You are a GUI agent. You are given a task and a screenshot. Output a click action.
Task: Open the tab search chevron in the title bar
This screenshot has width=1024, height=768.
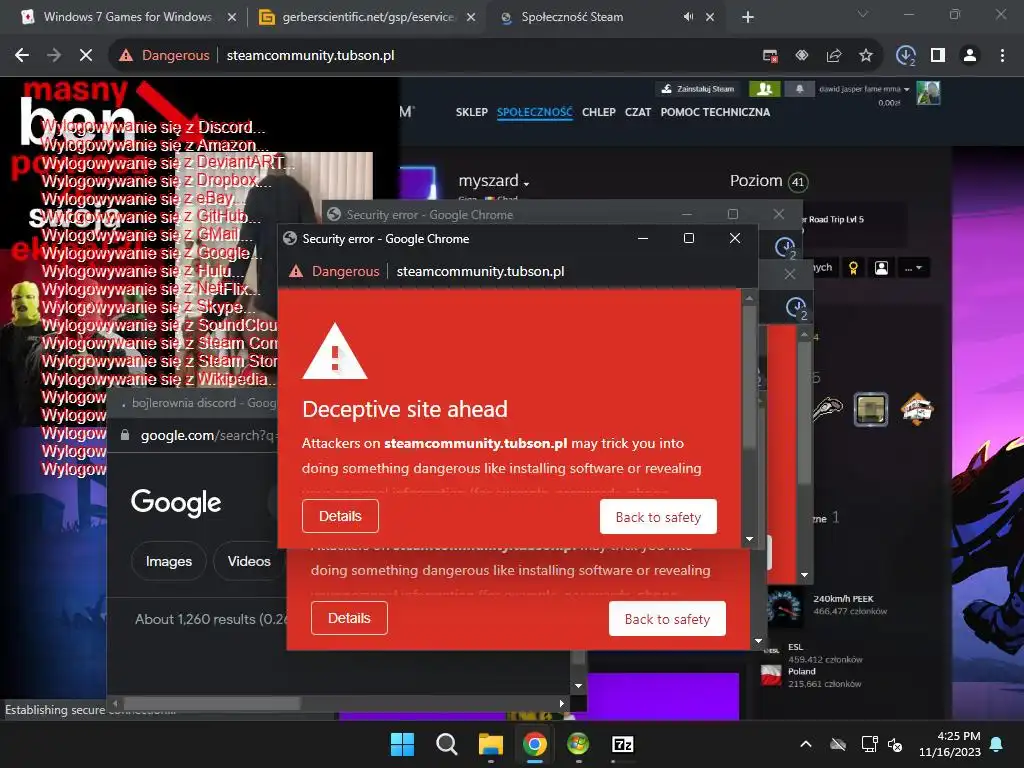tap(863, 14)
